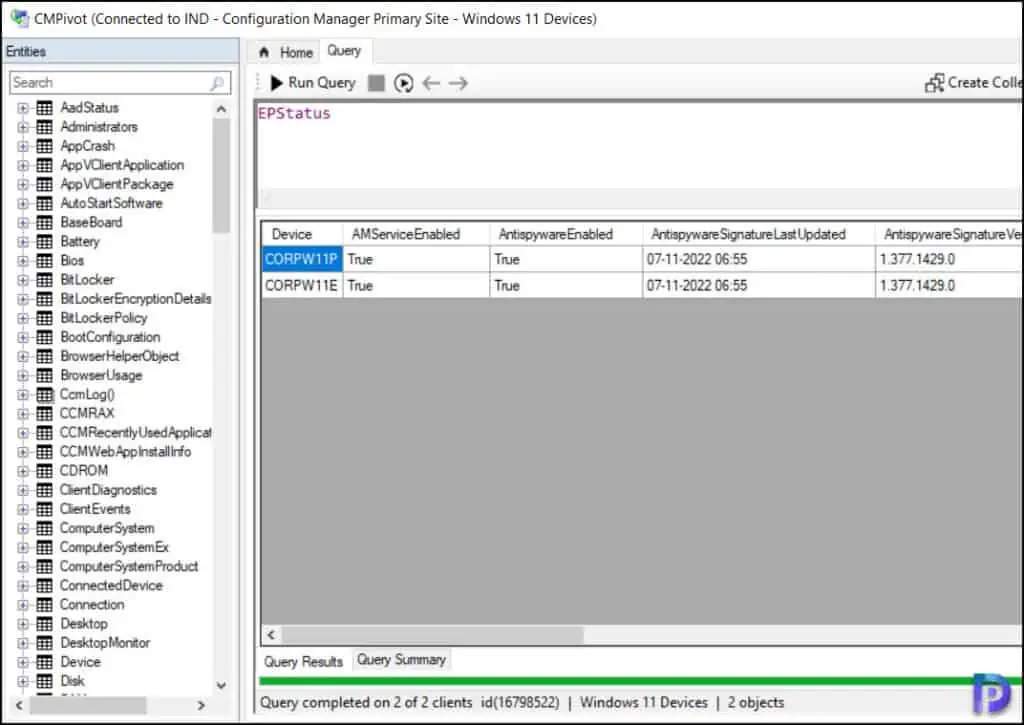Expand the AutoStartSoftware entity node
This screenshot has height=725, width=1024.
tap(23, 203)
